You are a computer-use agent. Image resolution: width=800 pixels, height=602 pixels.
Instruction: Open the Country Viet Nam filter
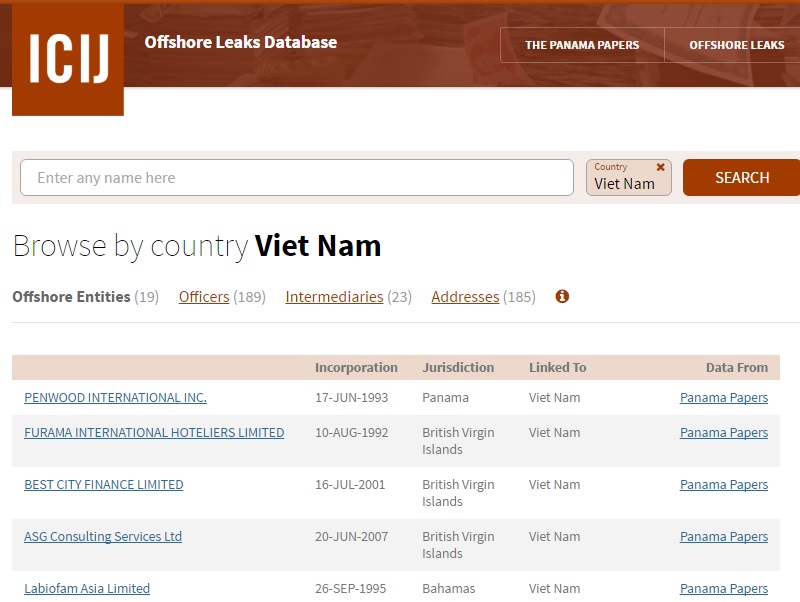point(629,178)
